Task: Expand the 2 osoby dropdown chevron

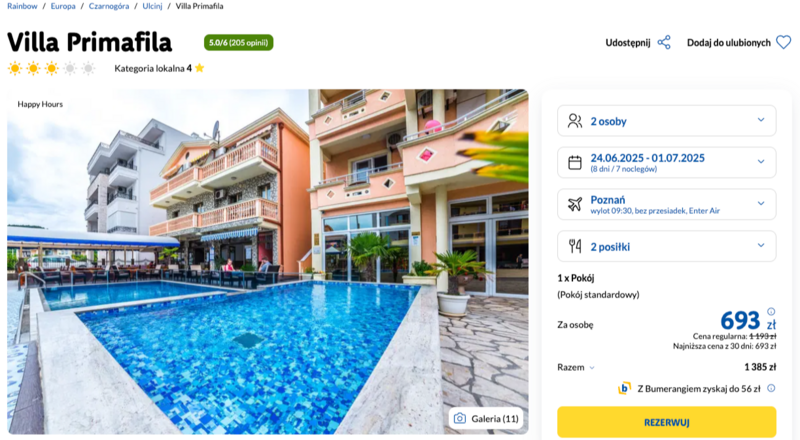Action: 761,120
